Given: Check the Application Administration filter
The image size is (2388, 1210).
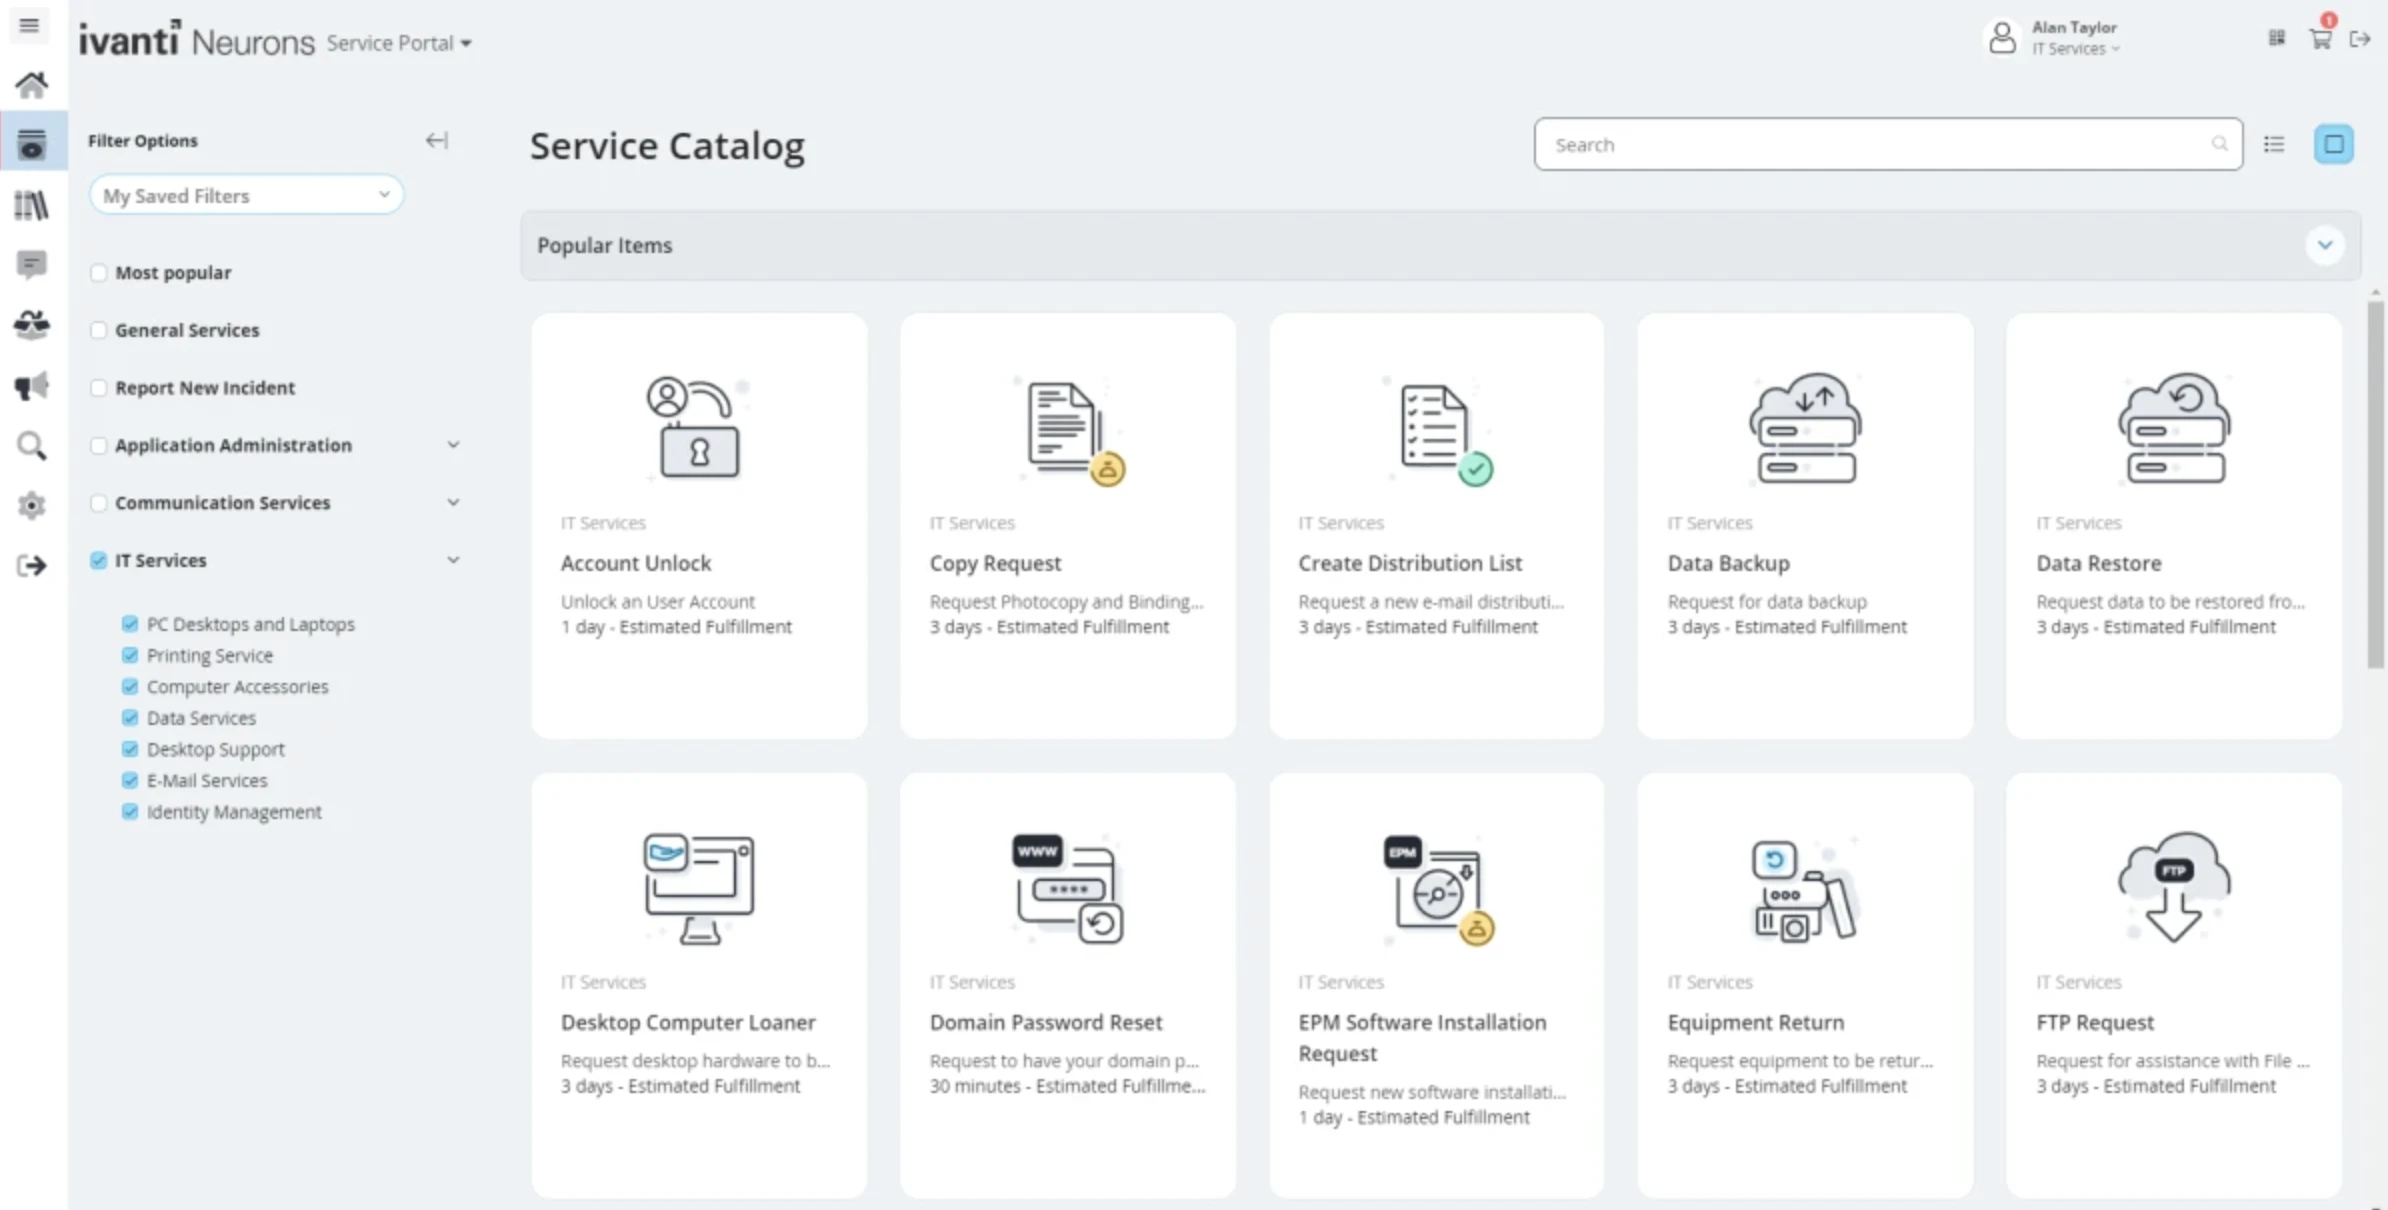Looking at the screenshot, I should (x=98, y=445).
